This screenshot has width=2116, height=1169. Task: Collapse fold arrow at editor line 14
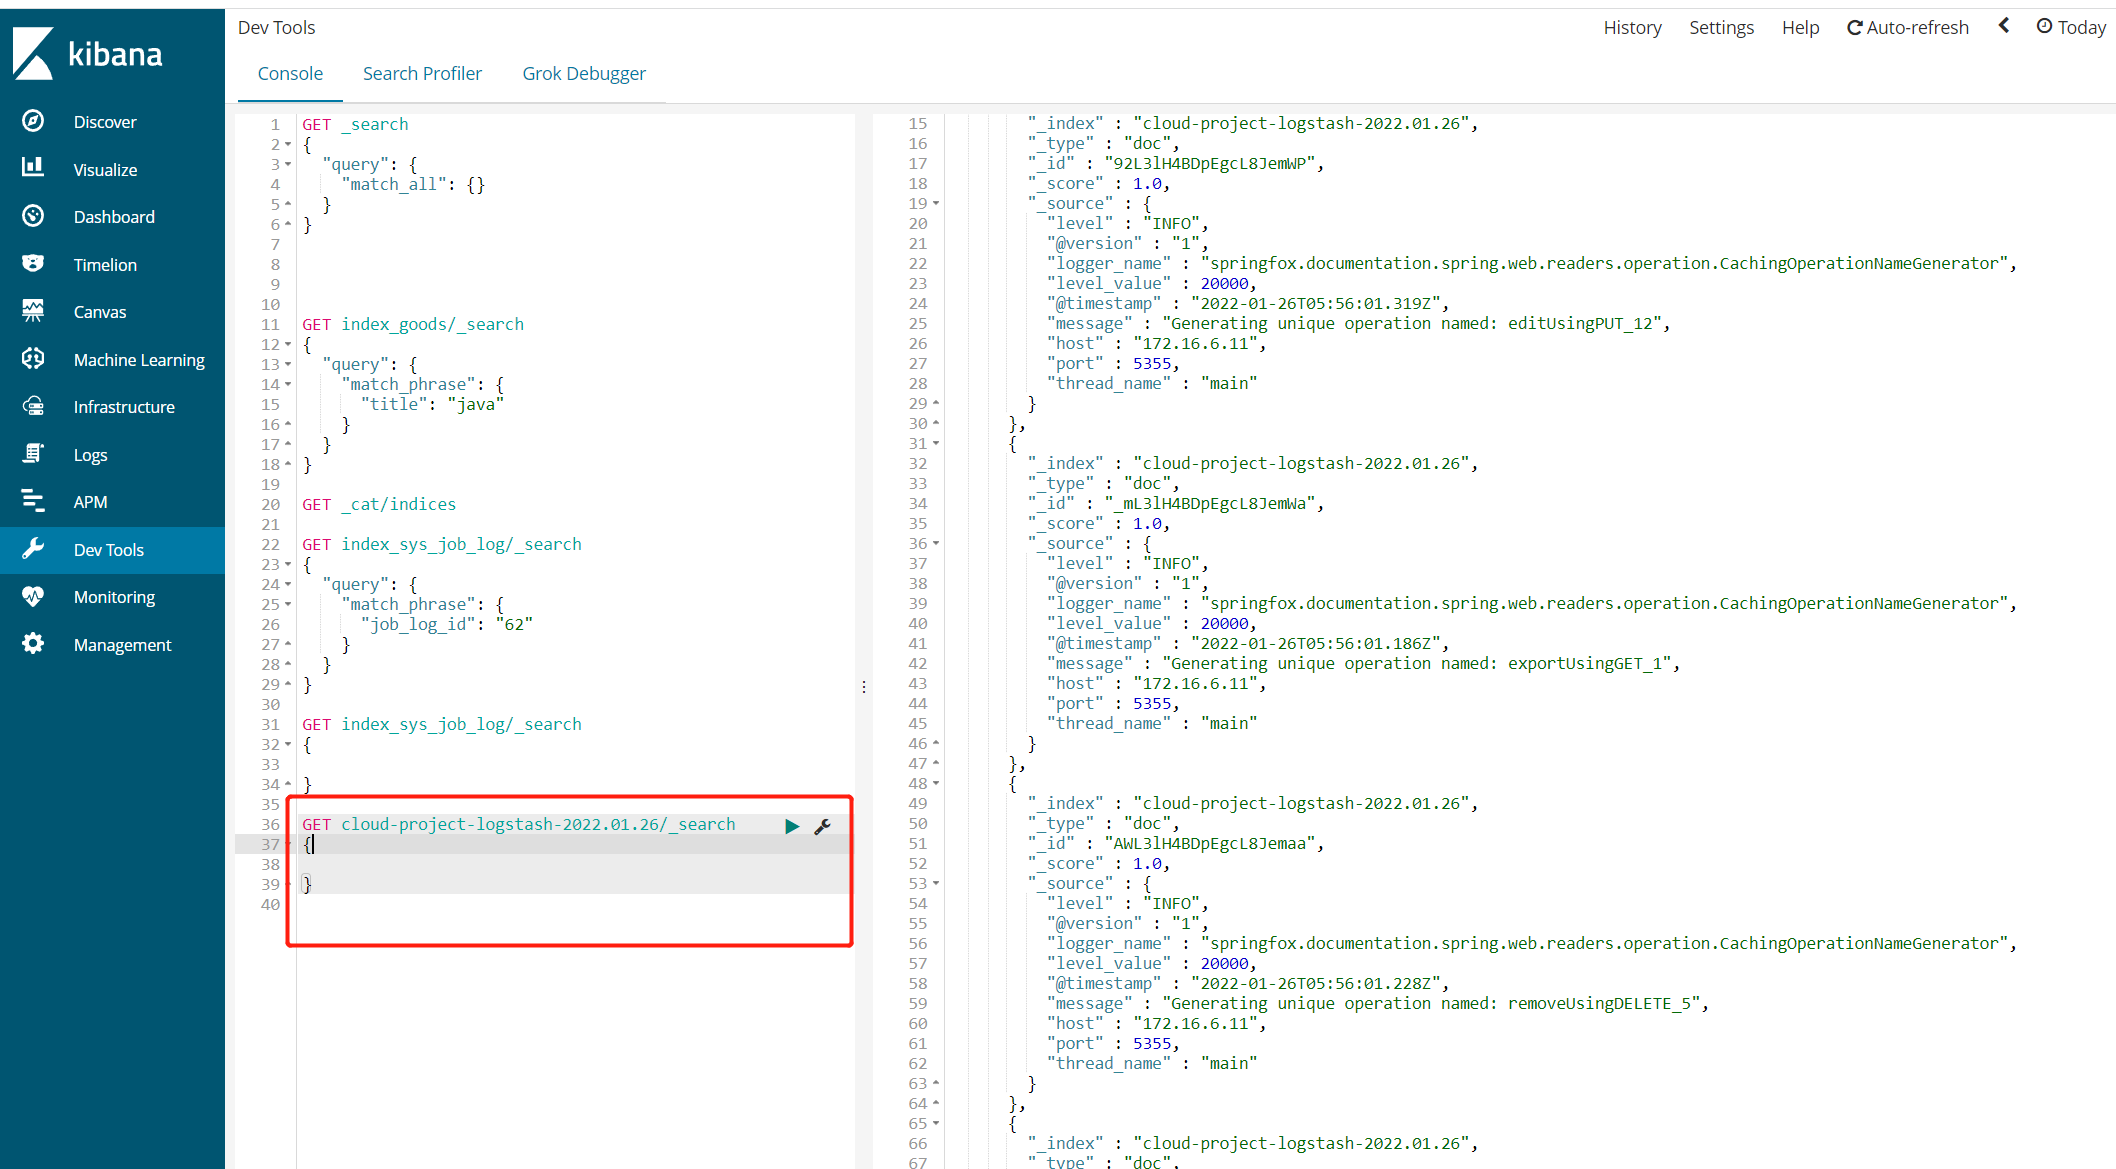(x=288, y=385)
